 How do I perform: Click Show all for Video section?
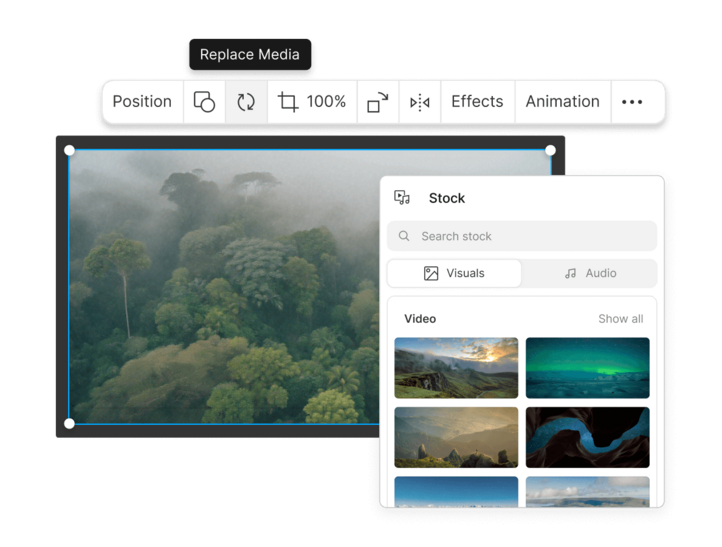pyautogui.click(x=620, y=319)
